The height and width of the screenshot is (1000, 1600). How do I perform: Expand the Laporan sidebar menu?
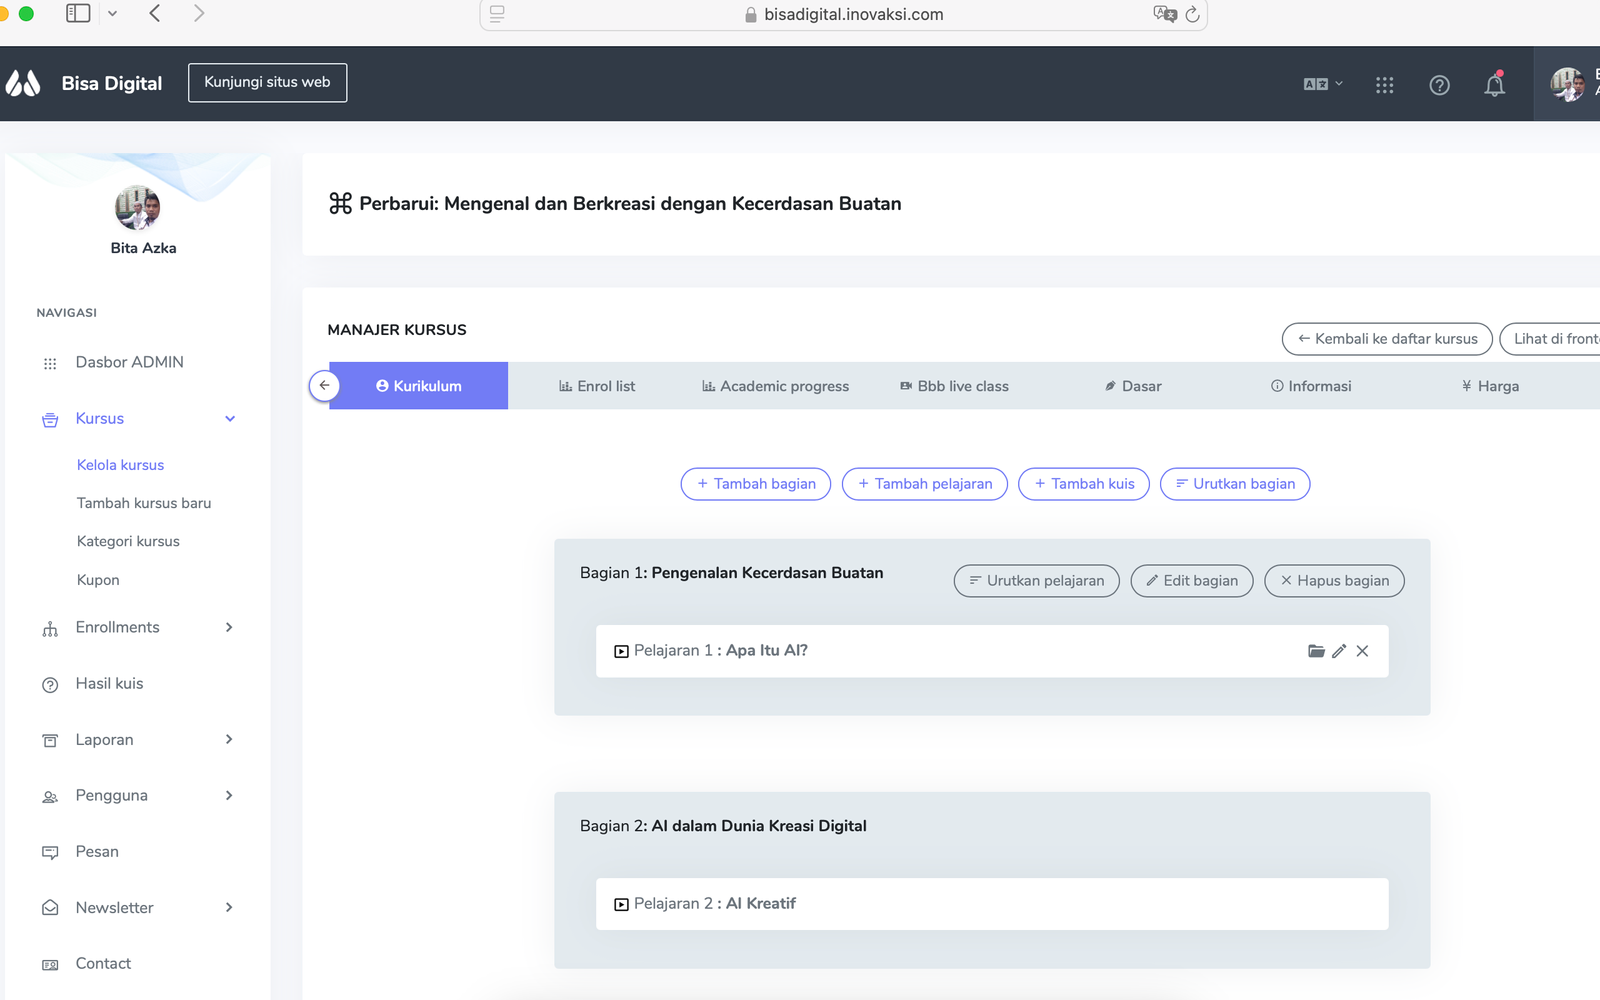click(229, 739)
